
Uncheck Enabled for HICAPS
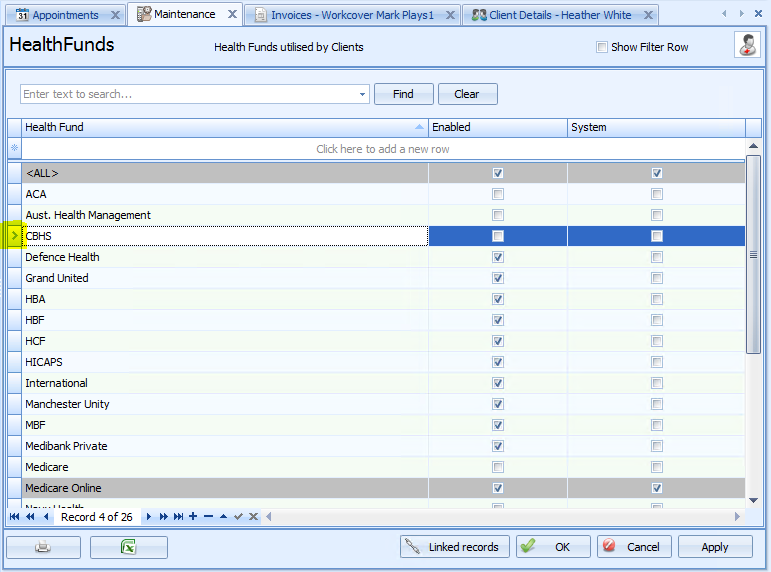tap(498, 362)
